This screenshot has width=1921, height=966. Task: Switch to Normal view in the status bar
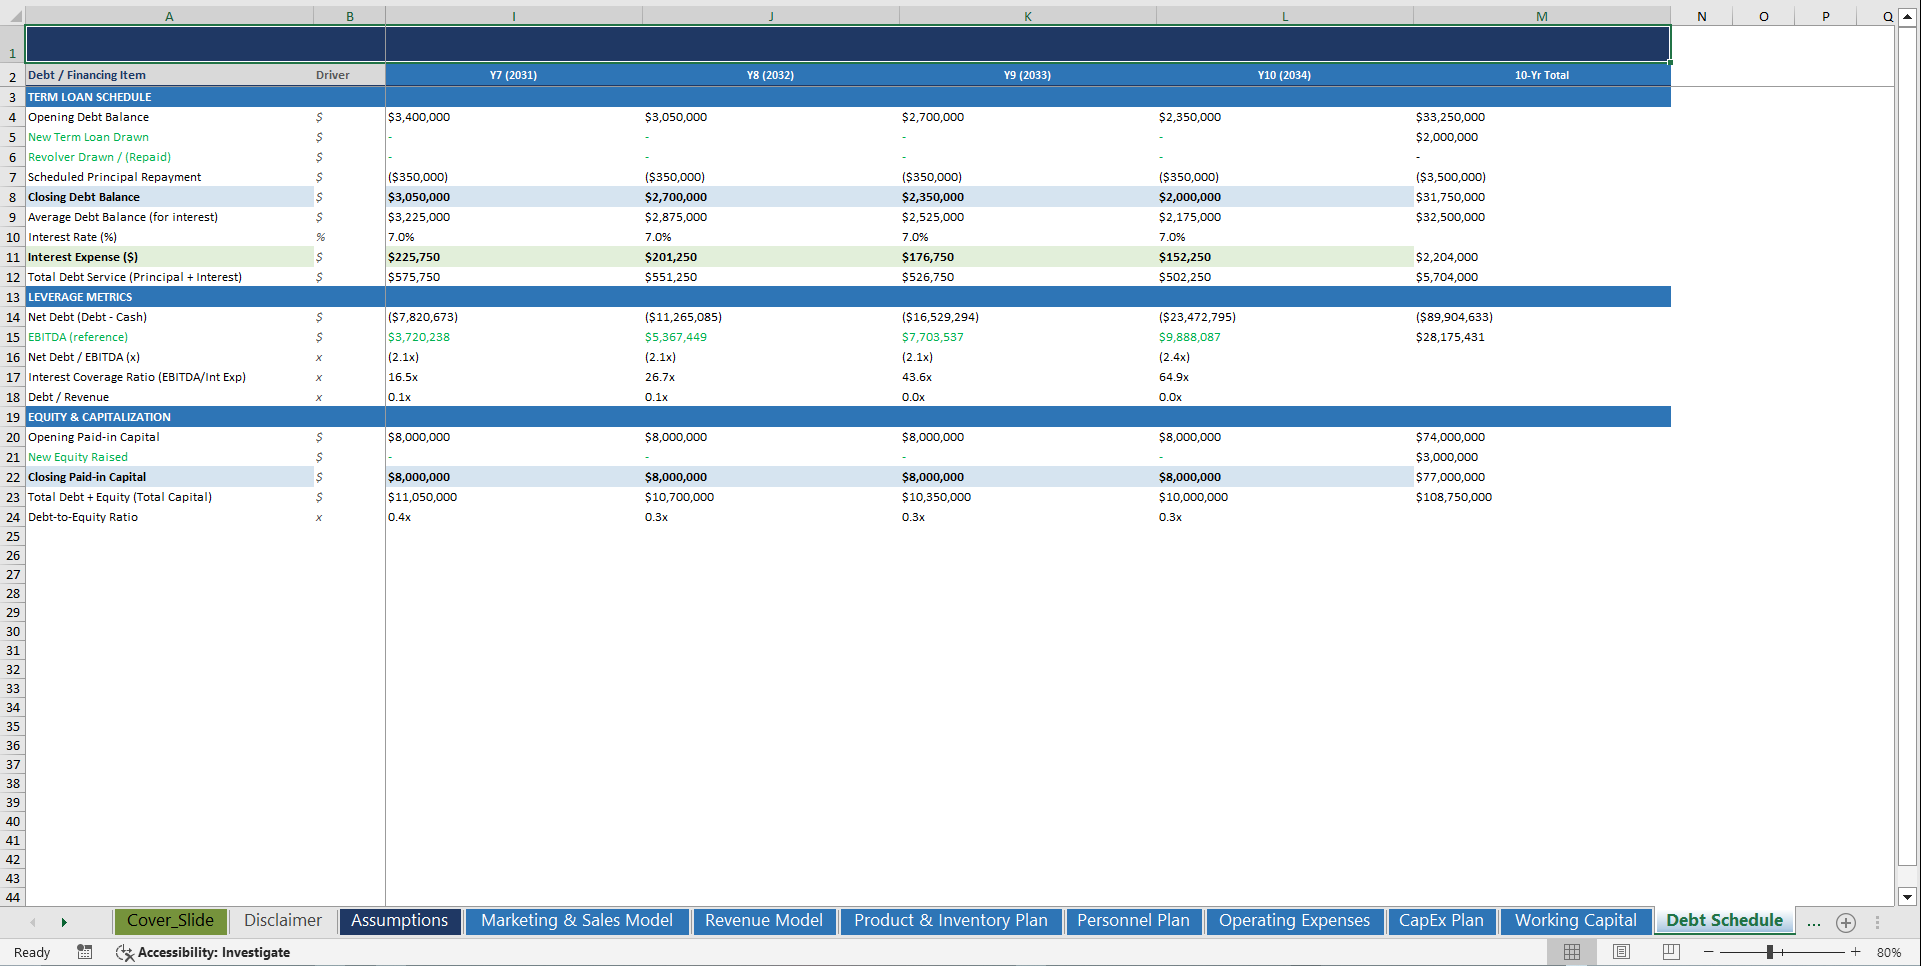[x=1571, y=952]
